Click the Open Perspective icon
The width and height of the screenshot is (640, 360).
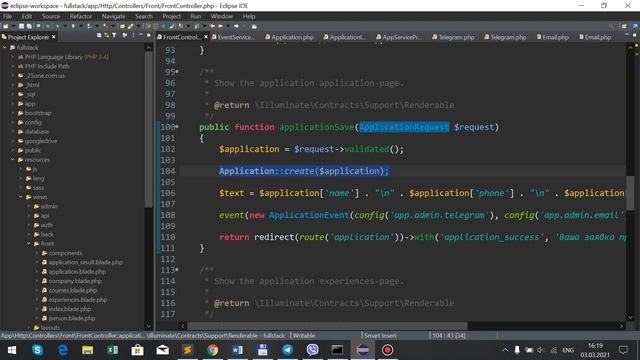point(624,26)
